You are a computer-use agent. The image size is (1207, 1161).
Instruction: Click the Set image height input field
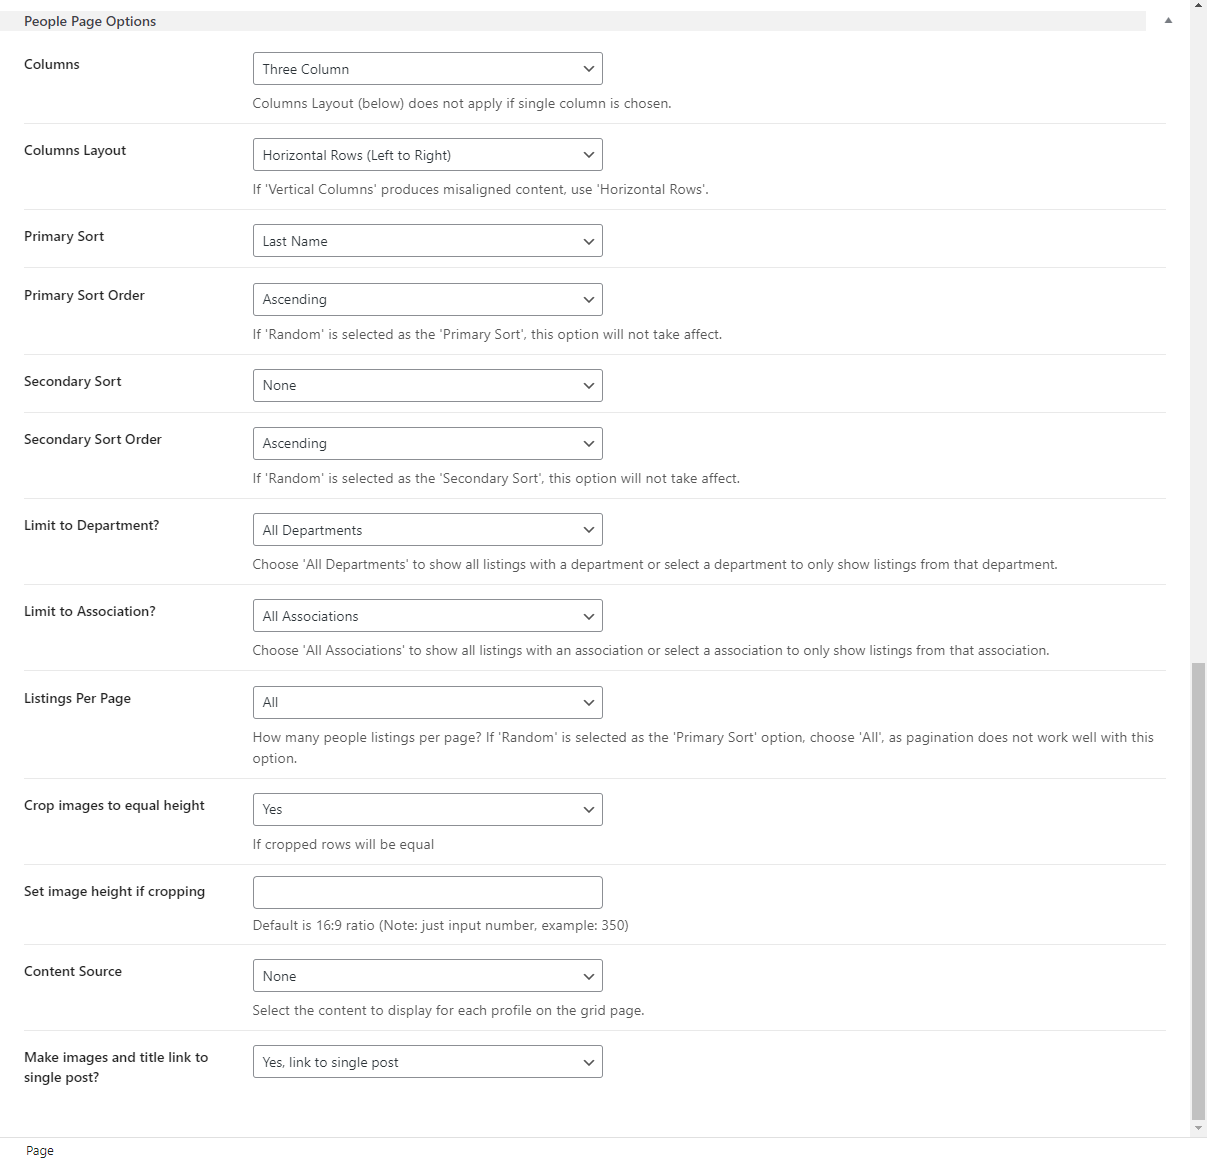(427, 892)
